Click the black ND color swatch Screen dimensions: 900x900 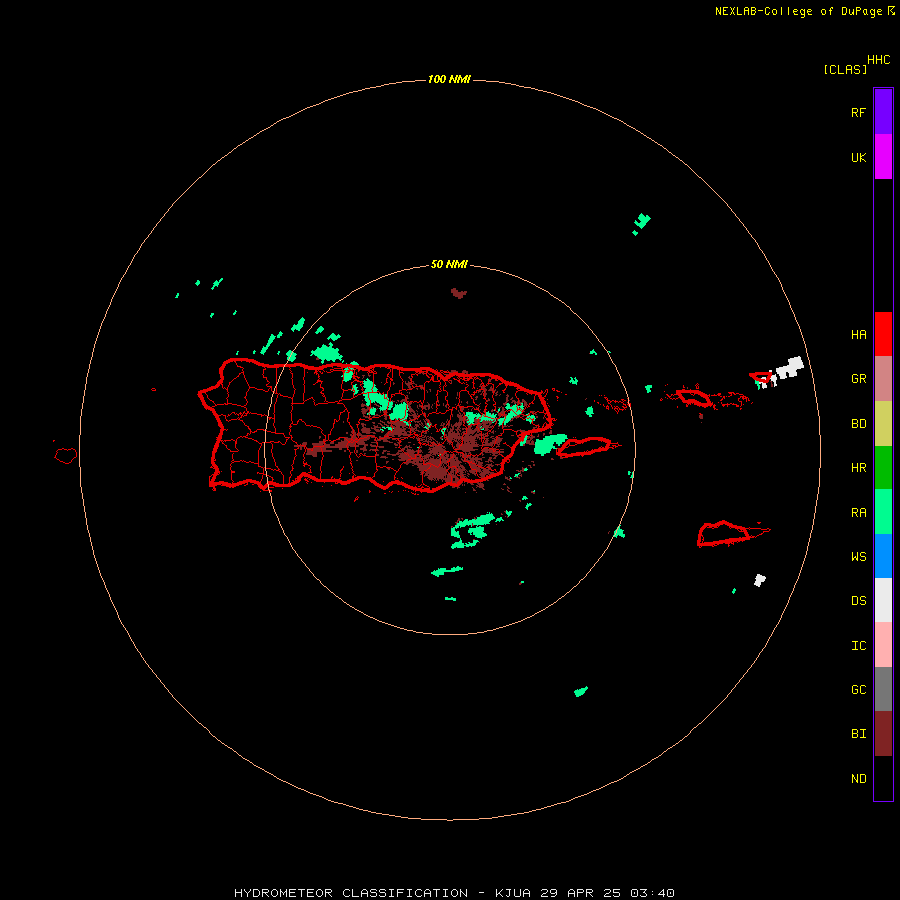(883, 778)
